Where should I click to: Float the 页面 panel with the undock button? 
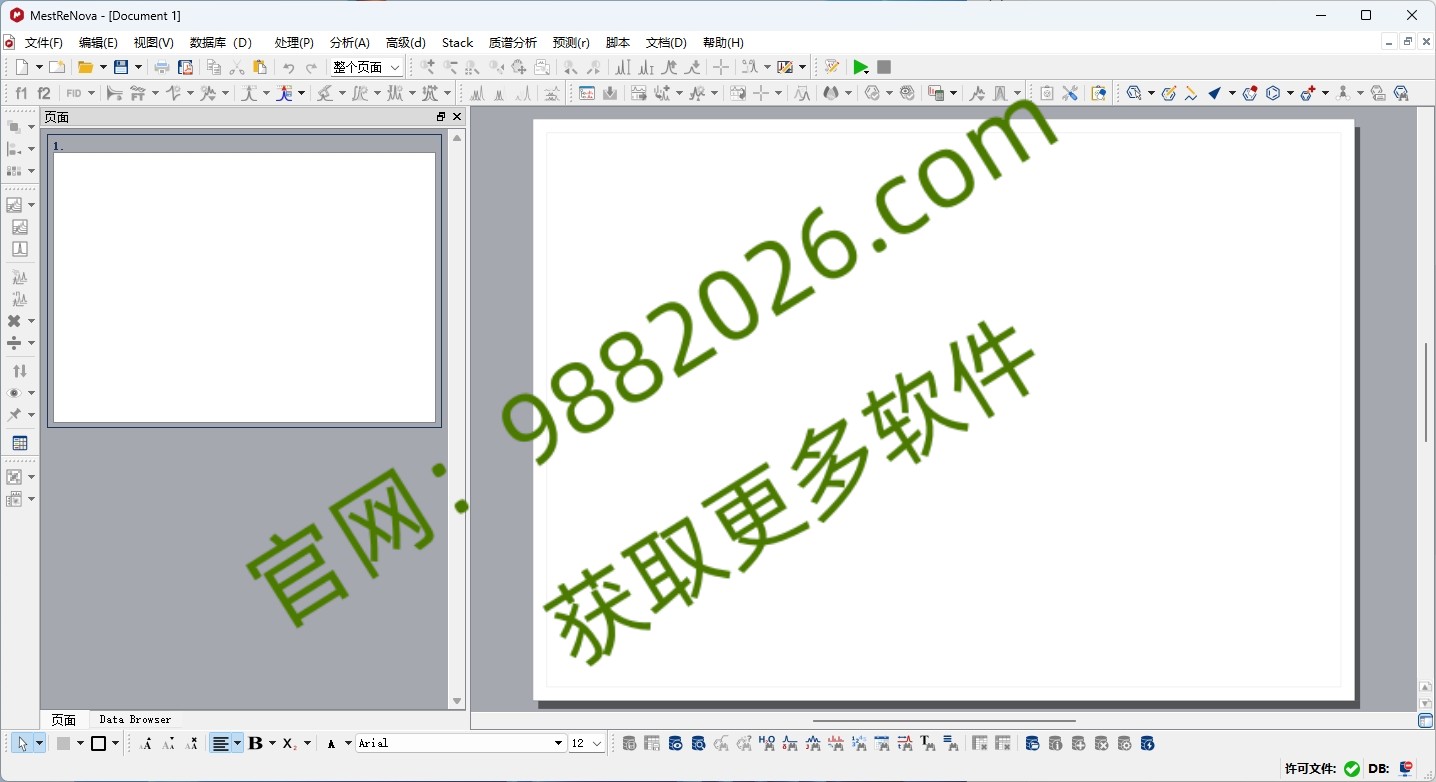point(441,117)
